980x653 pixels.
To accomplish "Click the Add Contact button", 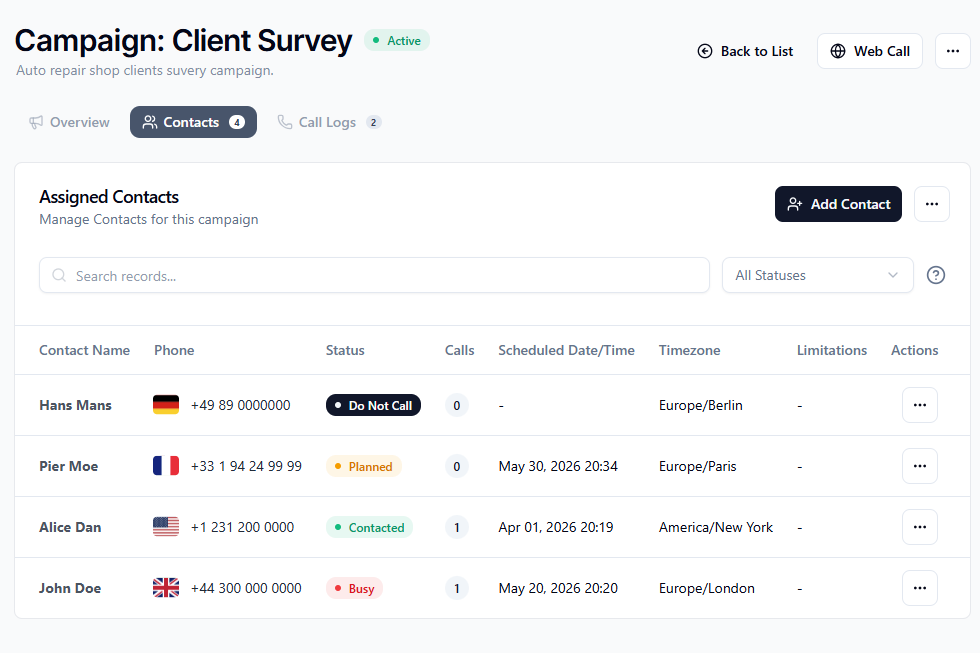I will click(x=838, y=204).
